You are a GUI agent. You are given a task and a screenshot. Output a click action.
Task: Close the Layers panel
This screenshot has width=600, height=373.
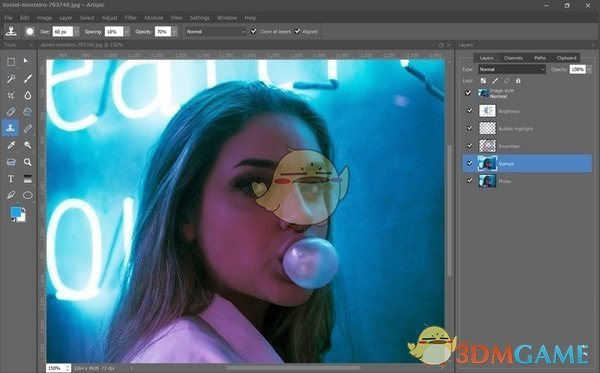click(594, 45)
